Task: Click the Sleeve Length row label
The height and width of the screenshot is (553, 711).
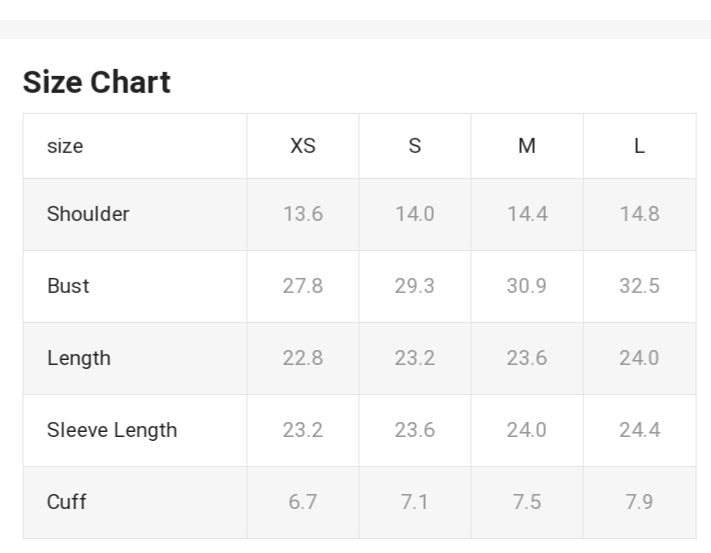Action: 112,430
